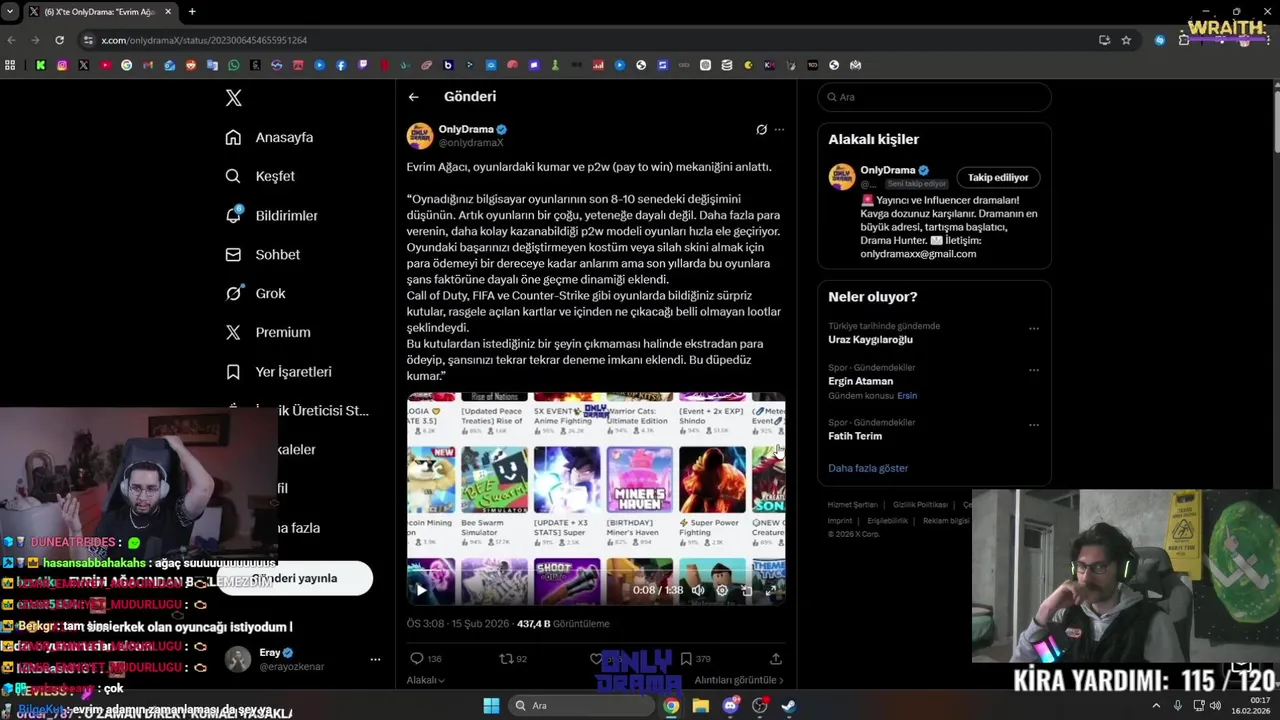Reload the page with refresh button
The height and width of the screenshot is (720, 1280).
pyautogui.click(x=59, y=40)
